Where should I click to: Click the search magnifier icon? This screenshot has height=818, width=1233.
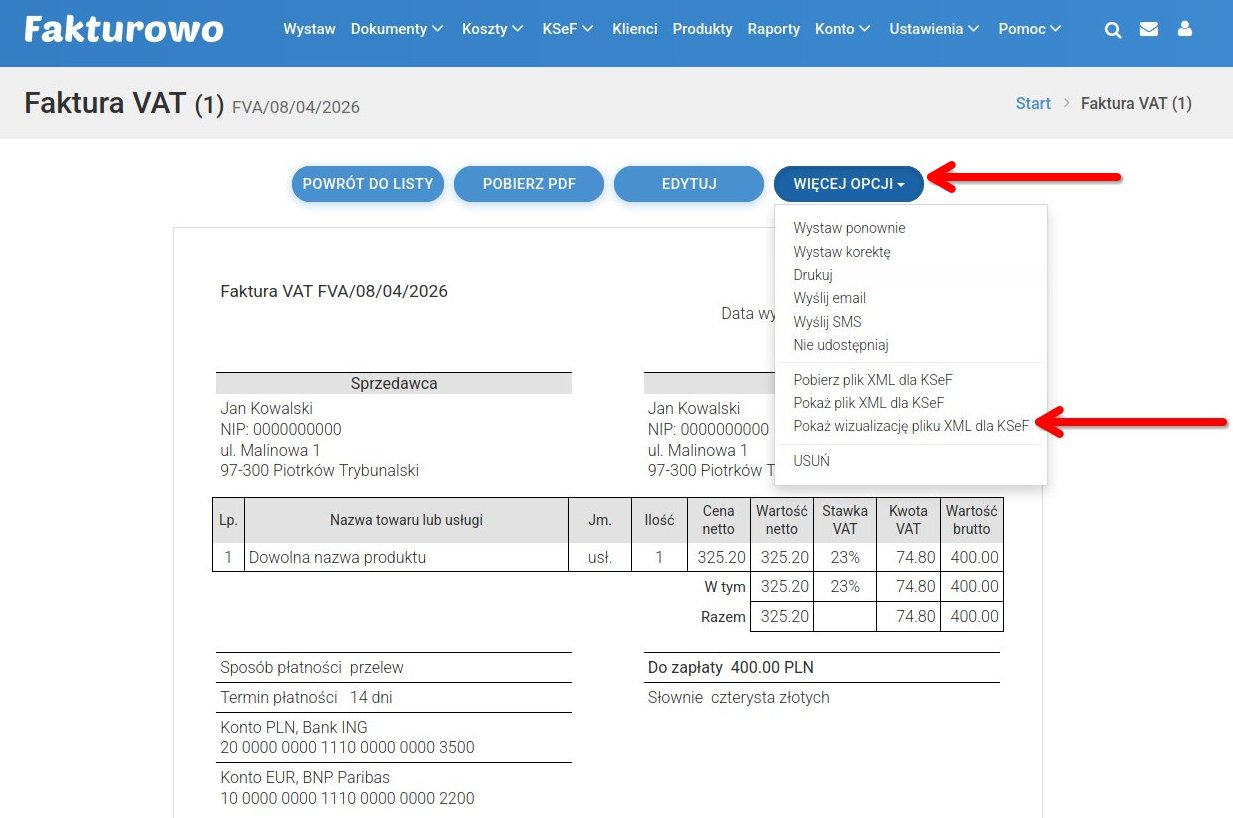coord(1113,30)
